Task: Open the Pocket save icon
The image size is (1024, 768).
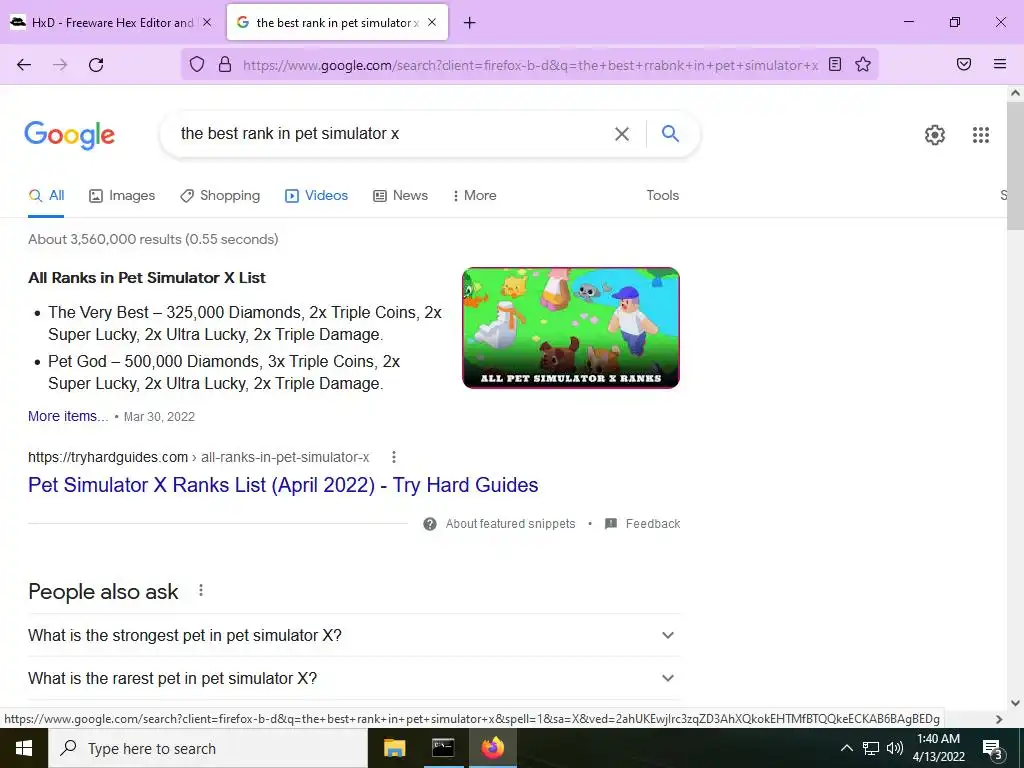Action: [964, 64]
